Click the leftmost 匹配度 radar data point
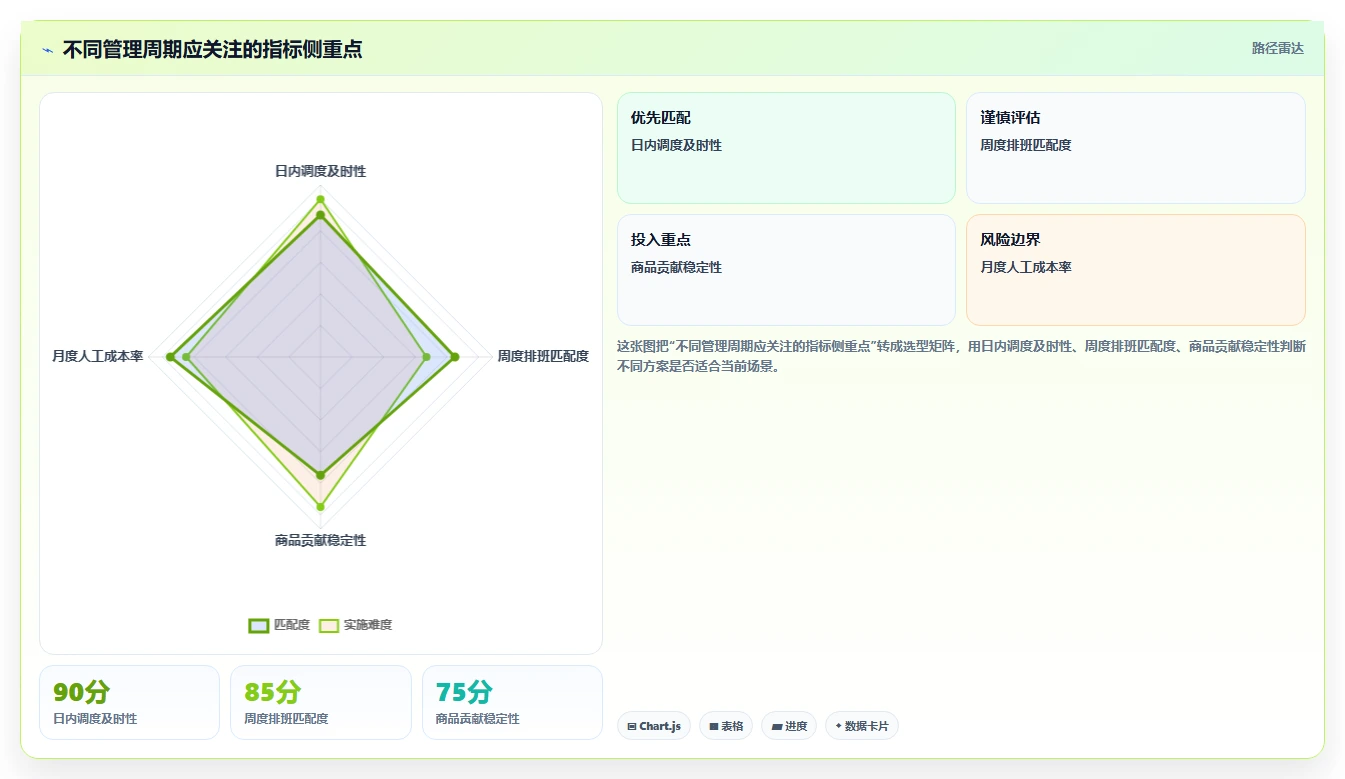1345x779 pixels. click(171, 357)
